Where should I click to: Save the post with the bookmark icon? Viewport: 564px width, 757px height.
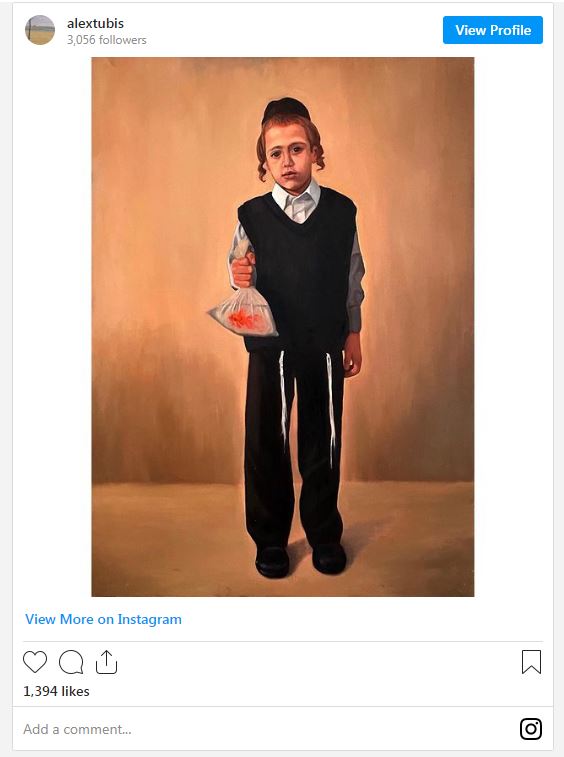pyautogui.click(x=531, y=661)
